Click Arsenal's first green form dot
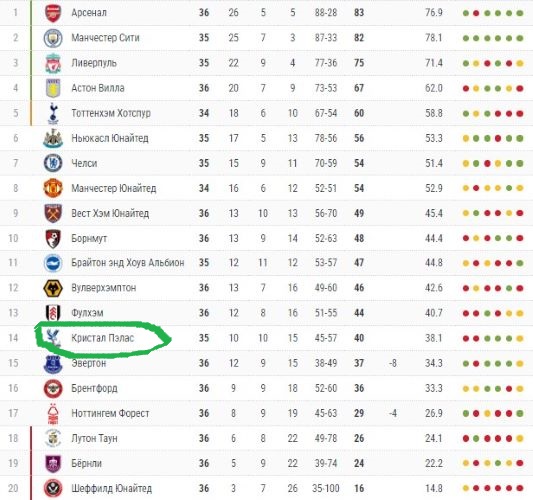This screenshot has width=533, height=500. pyautogui.click(x=466, y=13)
